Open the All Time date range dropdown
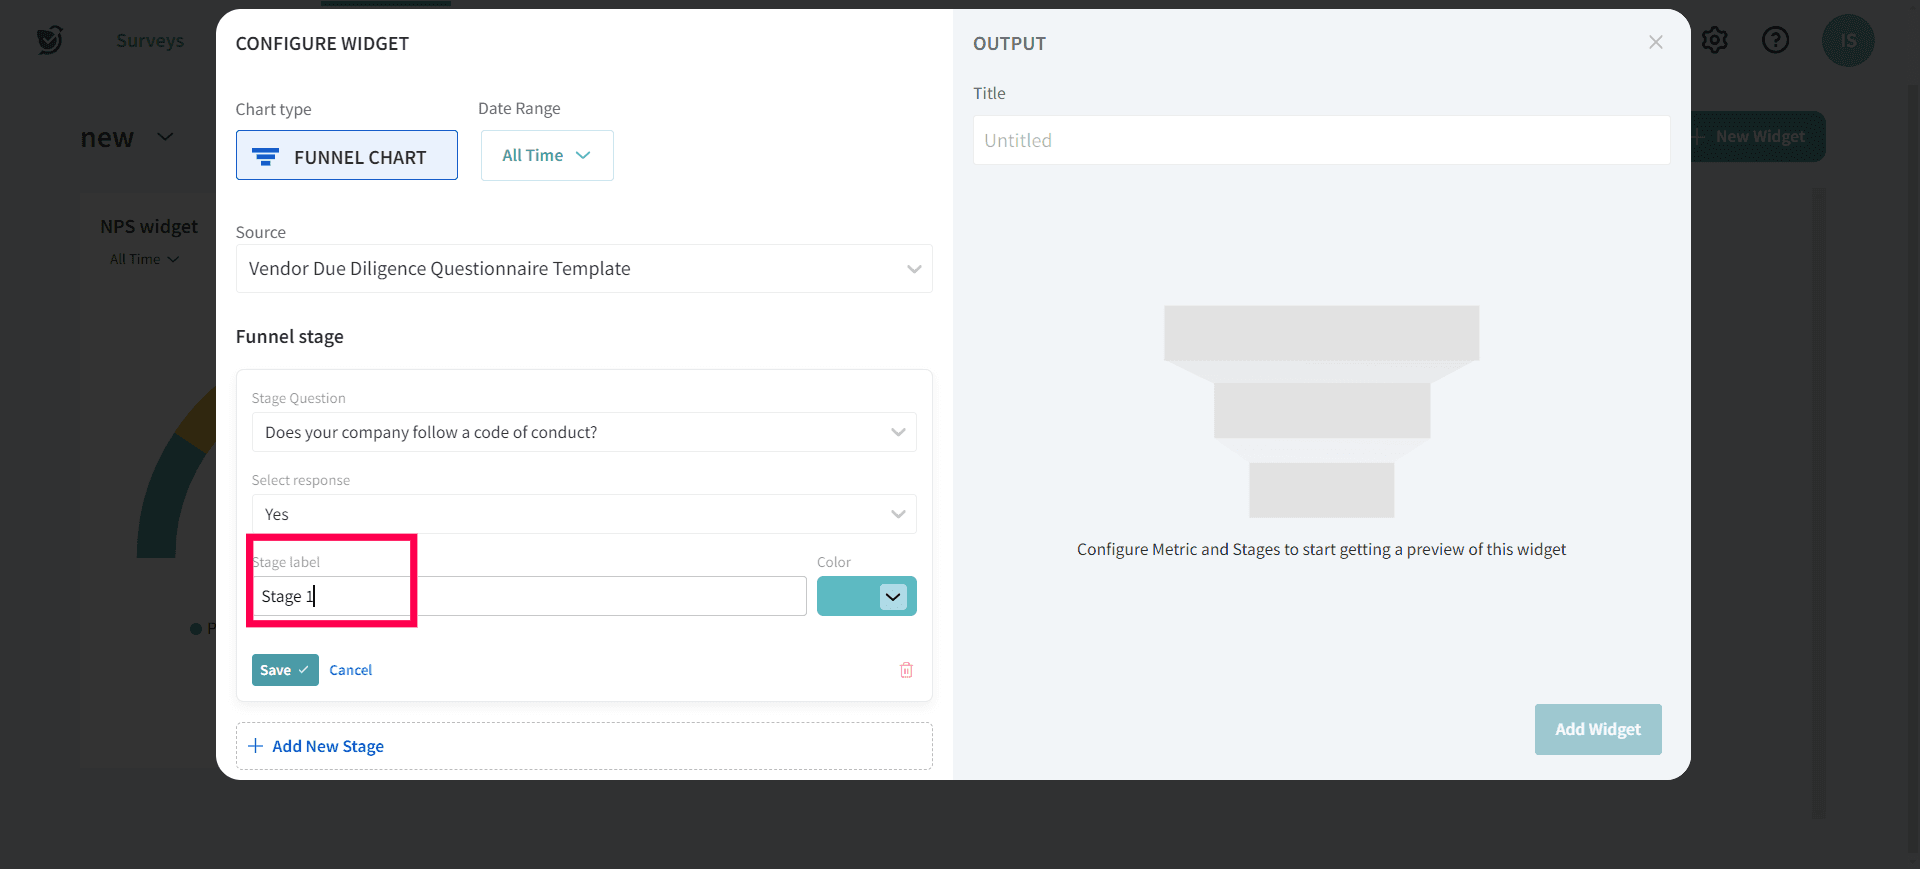1920x869 pixels. (547, 156)
